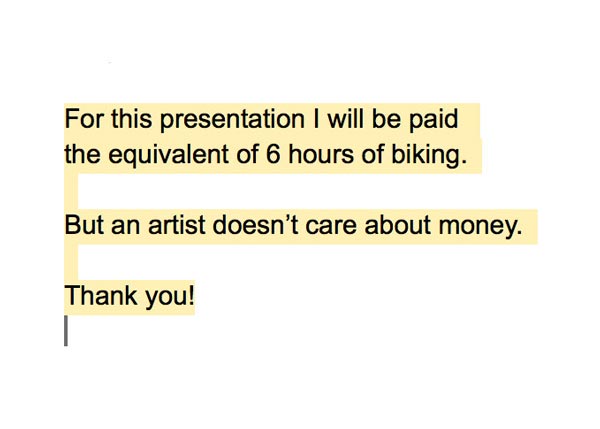Click the word "For" at the text start

(x=84, y=119)
